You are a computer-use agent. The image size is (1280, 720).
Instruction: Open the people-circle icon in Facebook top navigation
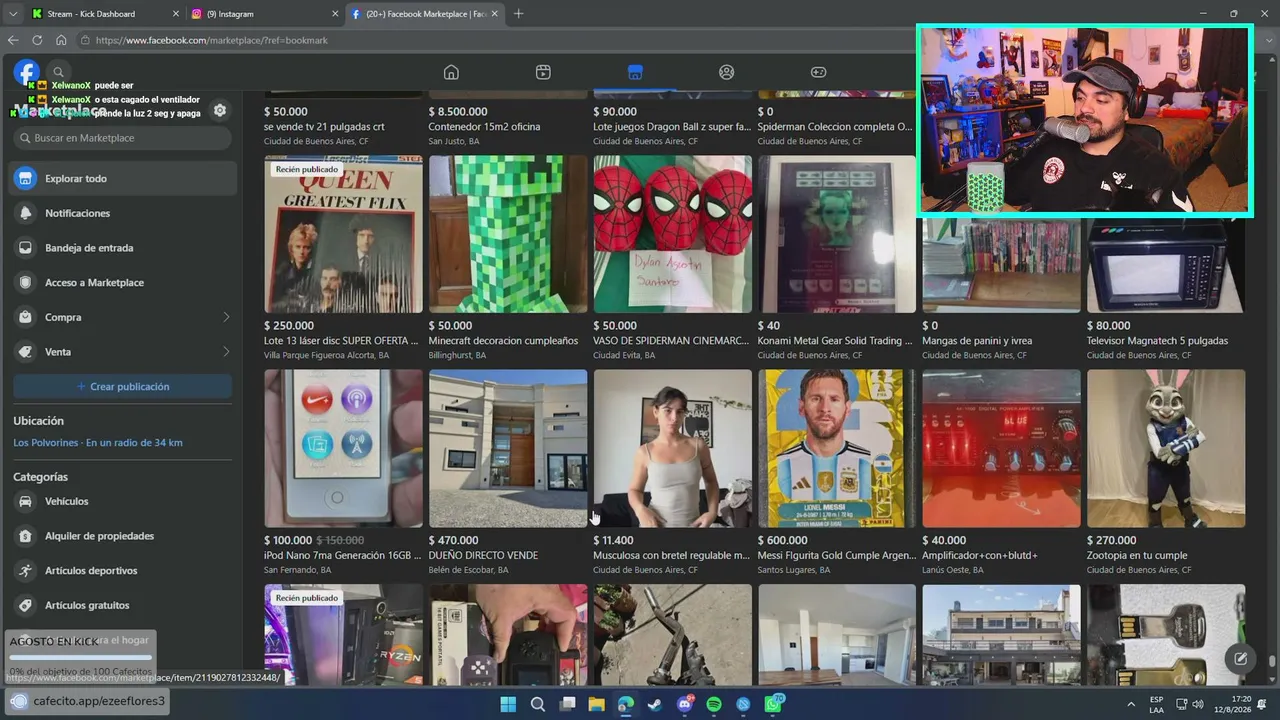[727, 72]
